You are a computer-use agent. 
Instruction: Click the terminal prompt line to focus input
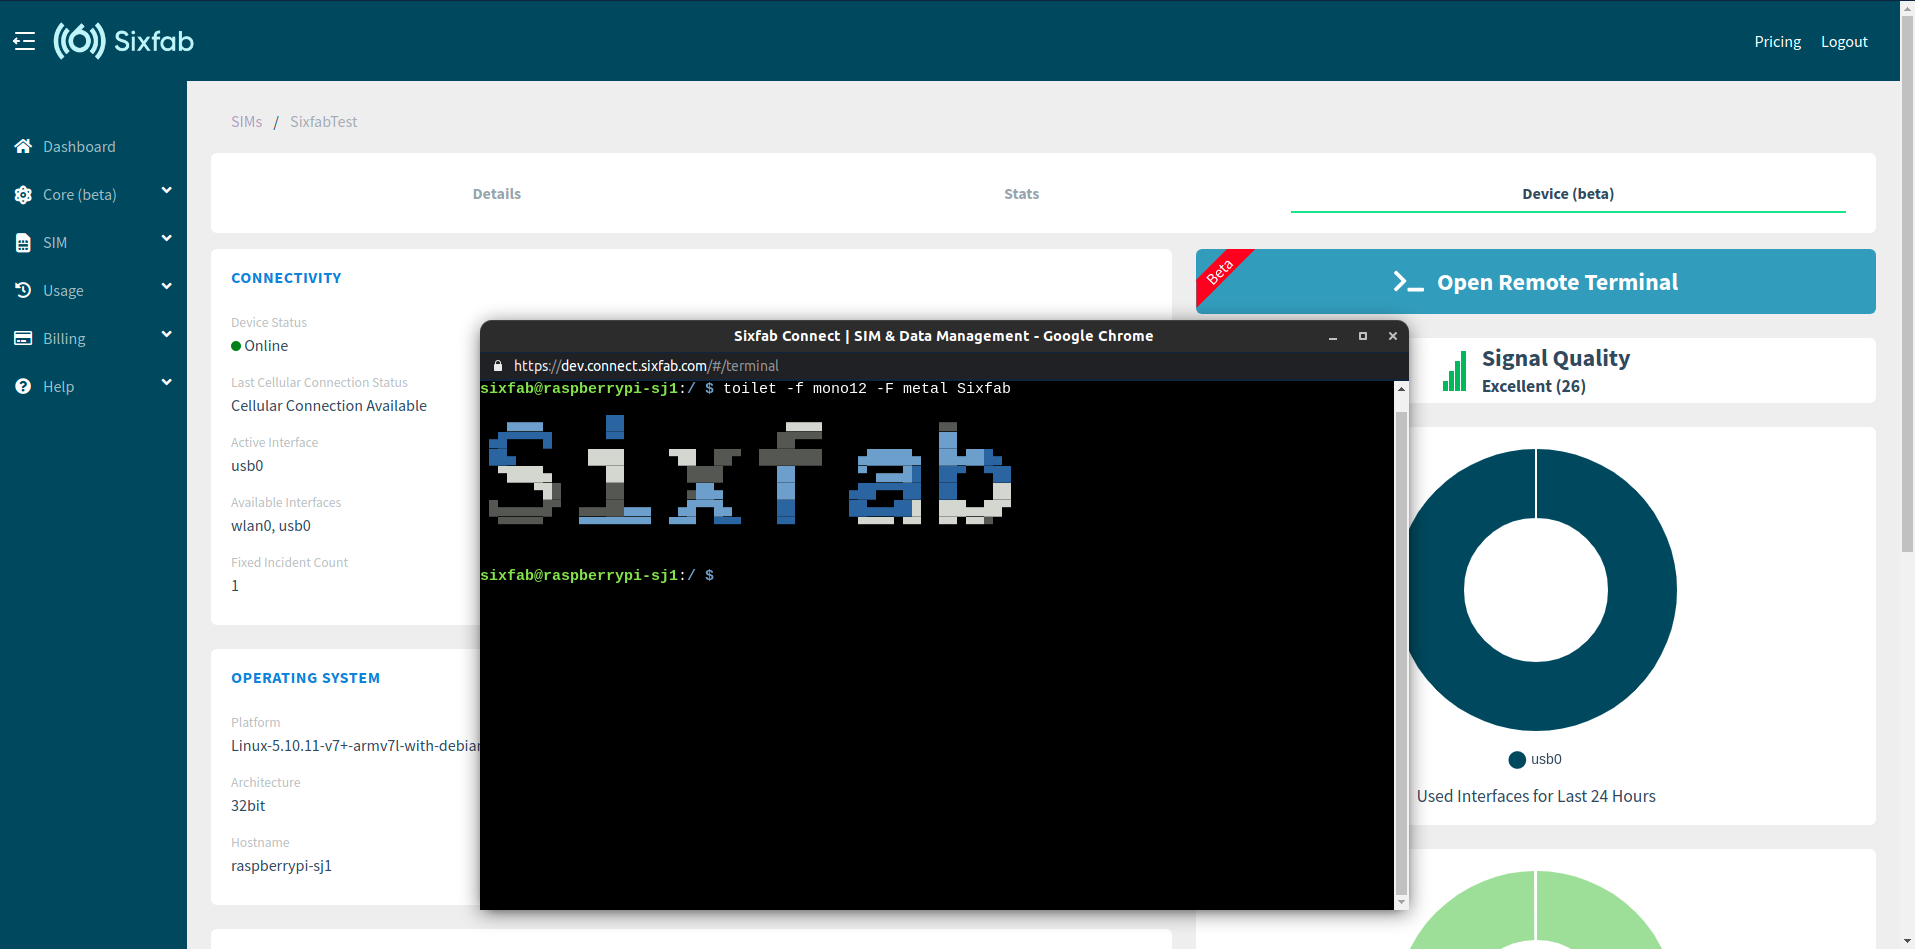pyautogui.click(x=597, y=576)
